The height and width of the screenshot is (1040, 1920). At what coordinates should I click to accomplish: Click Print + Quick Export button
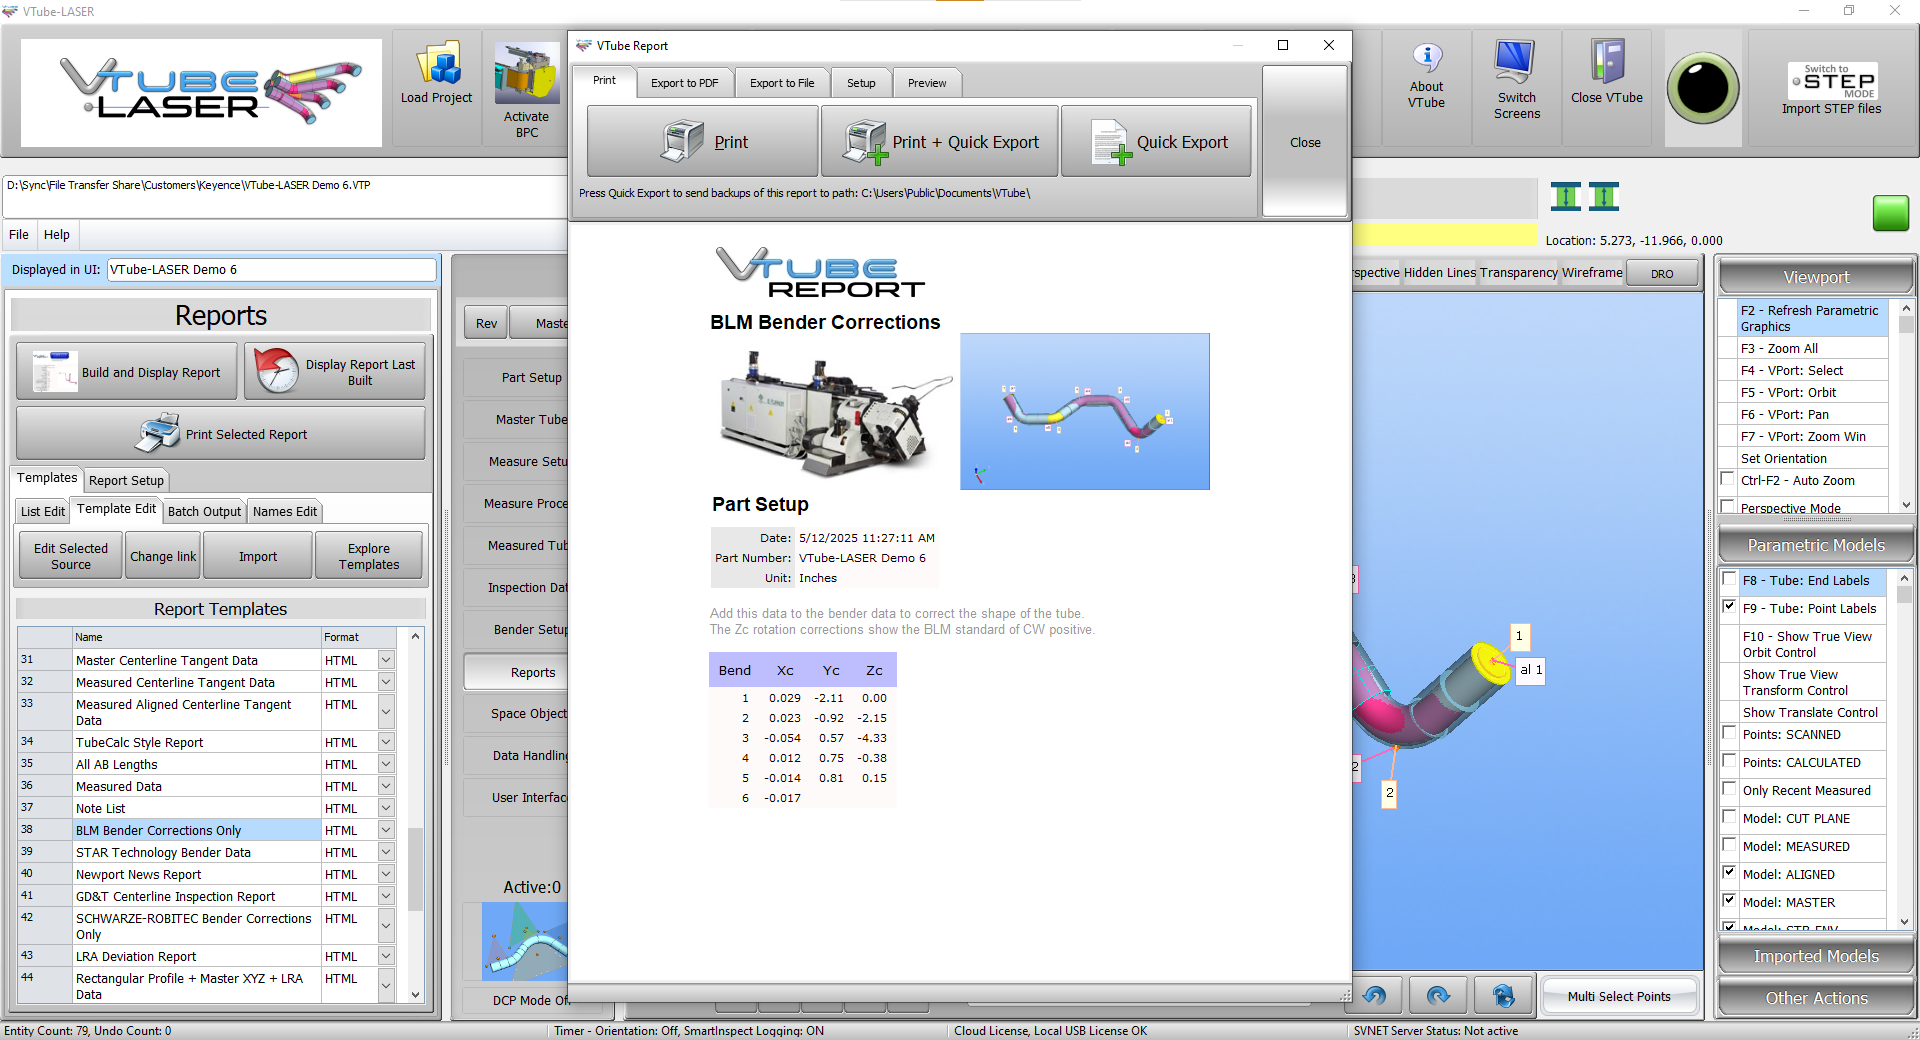pyautogui.click(x=940, y=142)
